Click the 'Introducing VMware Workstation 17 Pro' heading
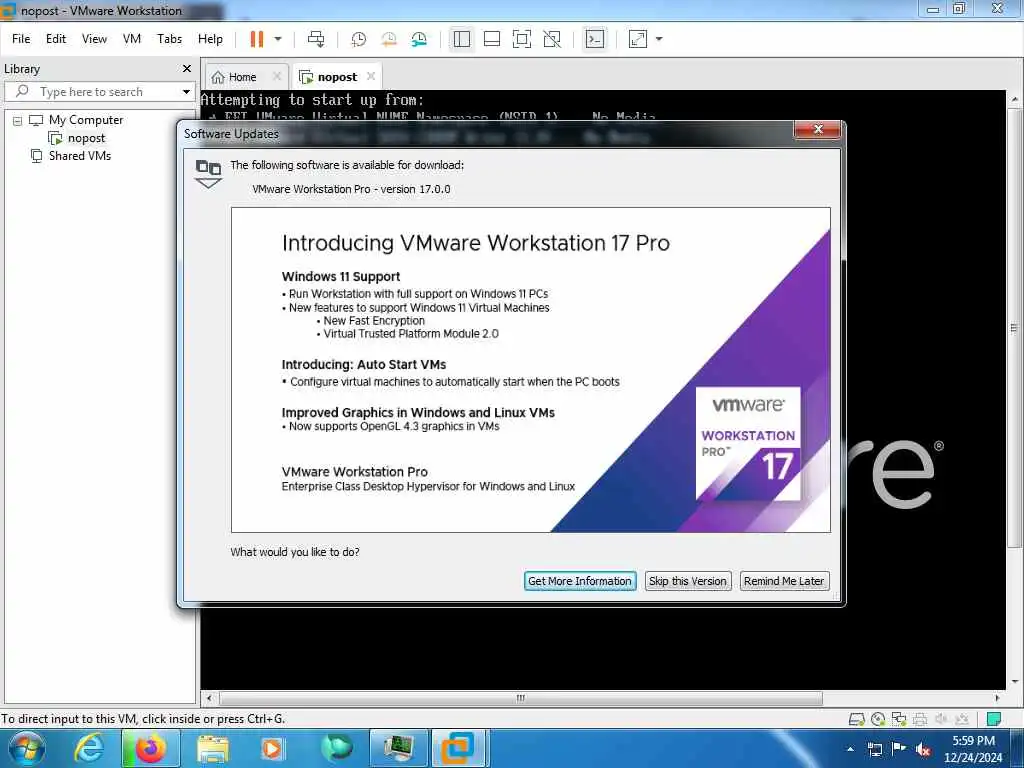 [475, 243]
